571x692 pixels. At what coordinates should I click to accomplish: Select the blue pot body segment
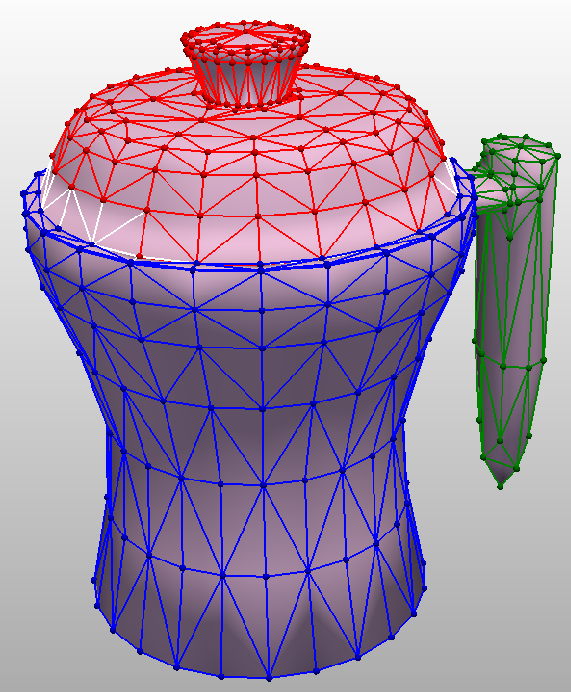click(247, 441)
